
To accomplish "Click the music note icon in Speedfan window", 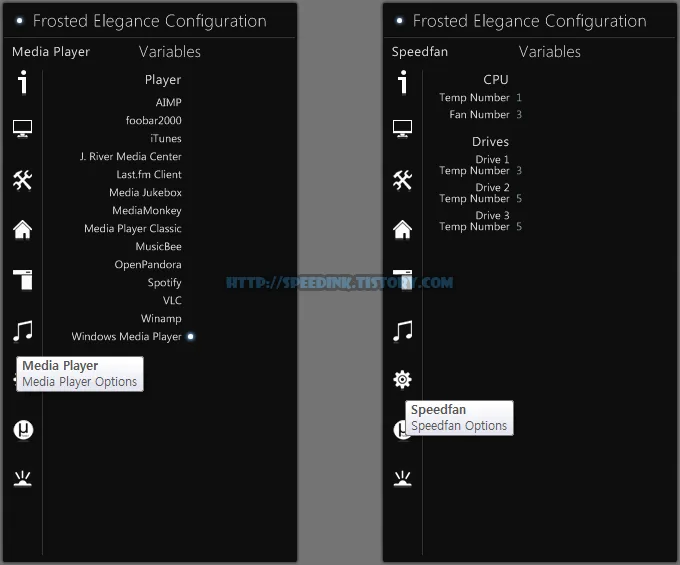I will [403, 331].
